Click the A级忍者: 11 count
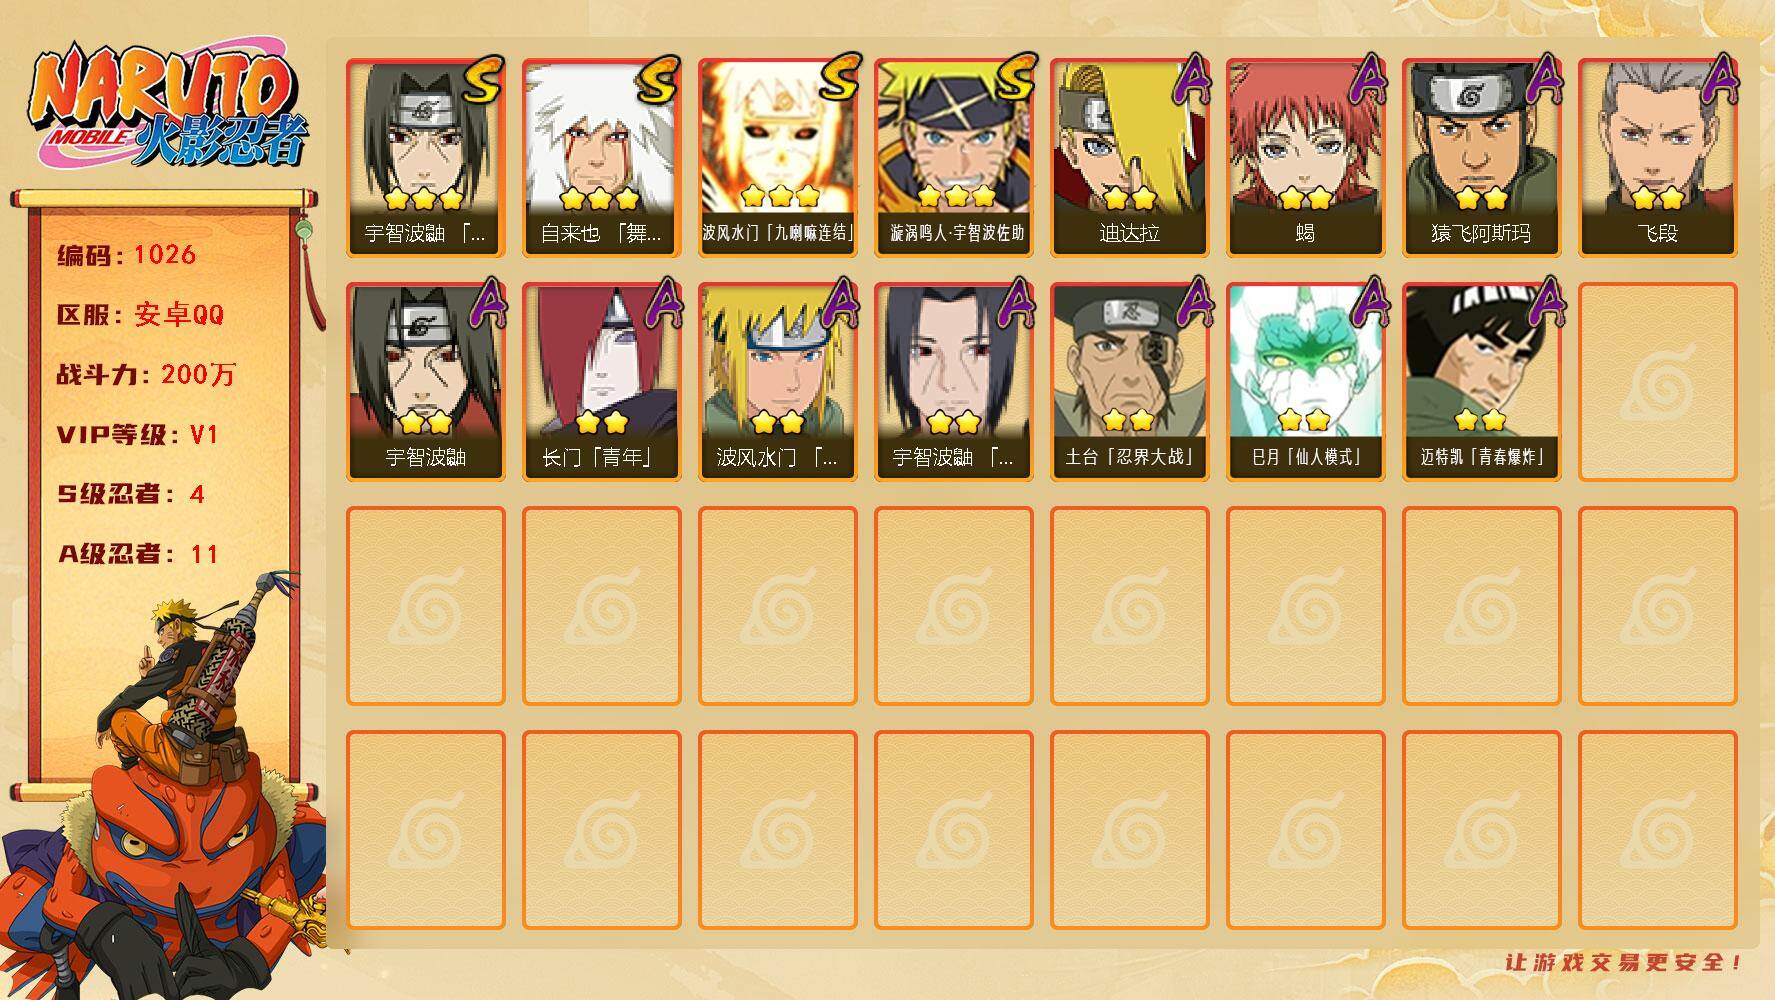This screenshot has height=1000, width=1775. [137, 554]
